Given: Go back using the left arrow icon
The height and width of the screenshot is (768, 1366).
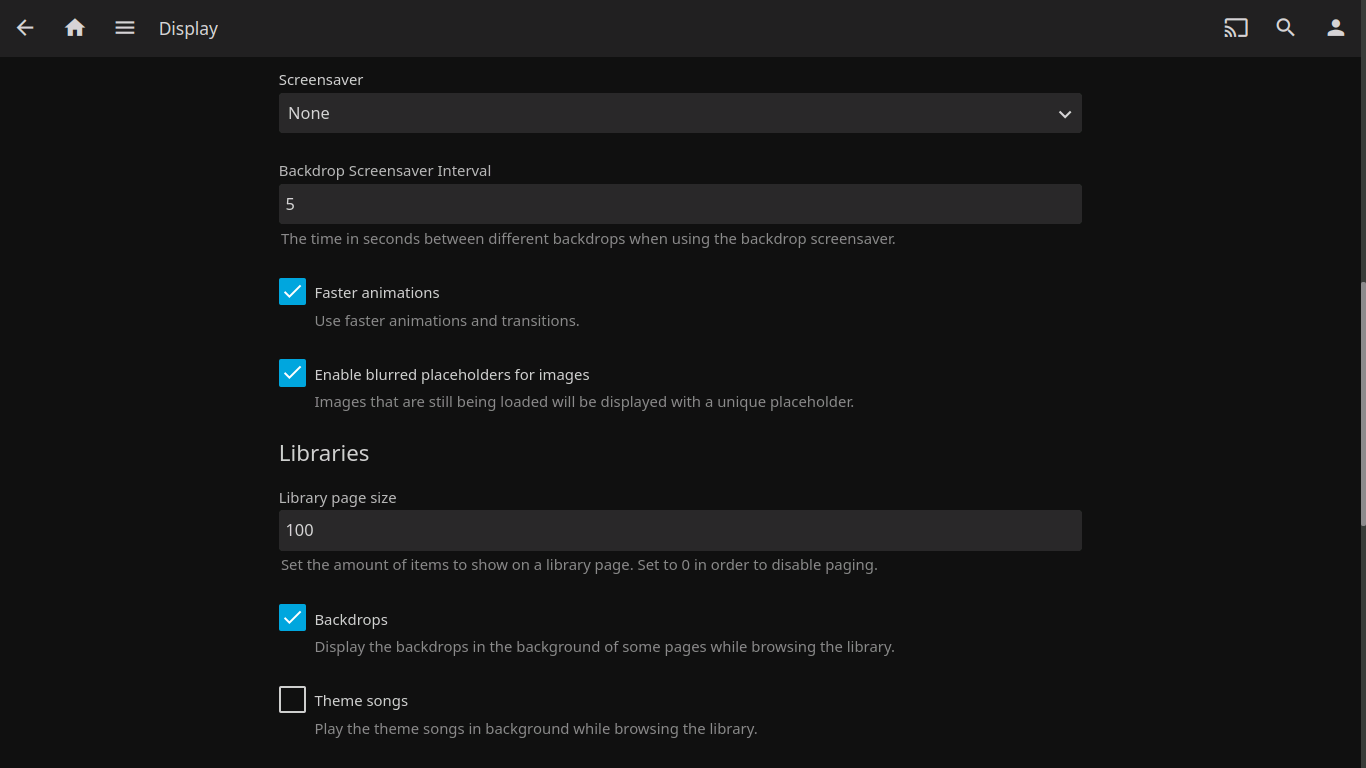Looking at the screenshot, I should (x=25, y=28).
